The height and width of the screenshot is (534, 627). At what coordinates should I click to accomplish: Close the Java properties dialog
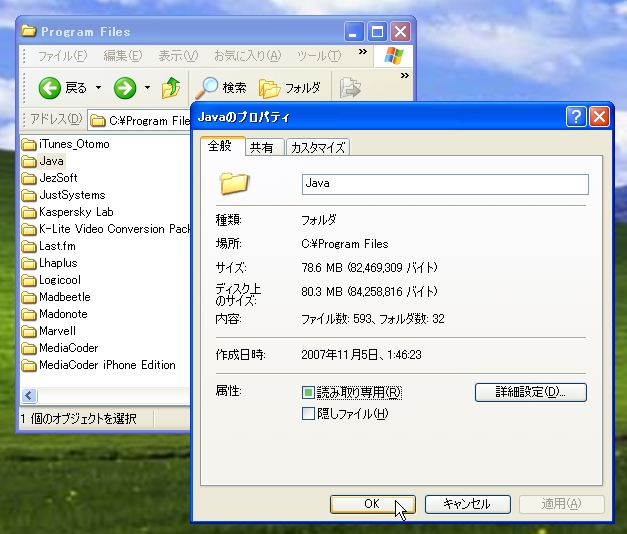[599, 117]
